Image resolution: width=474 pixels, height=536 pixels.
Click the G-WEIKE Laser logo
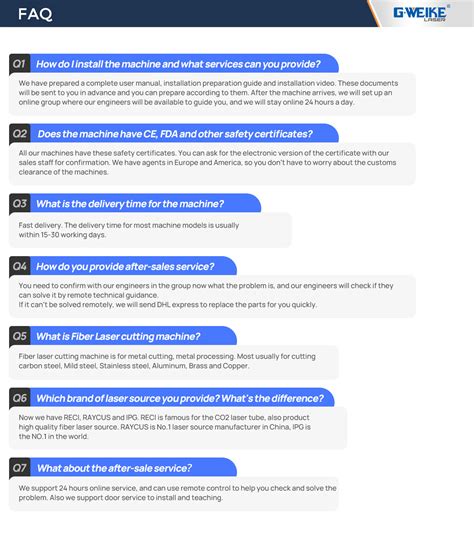(421, 14)
